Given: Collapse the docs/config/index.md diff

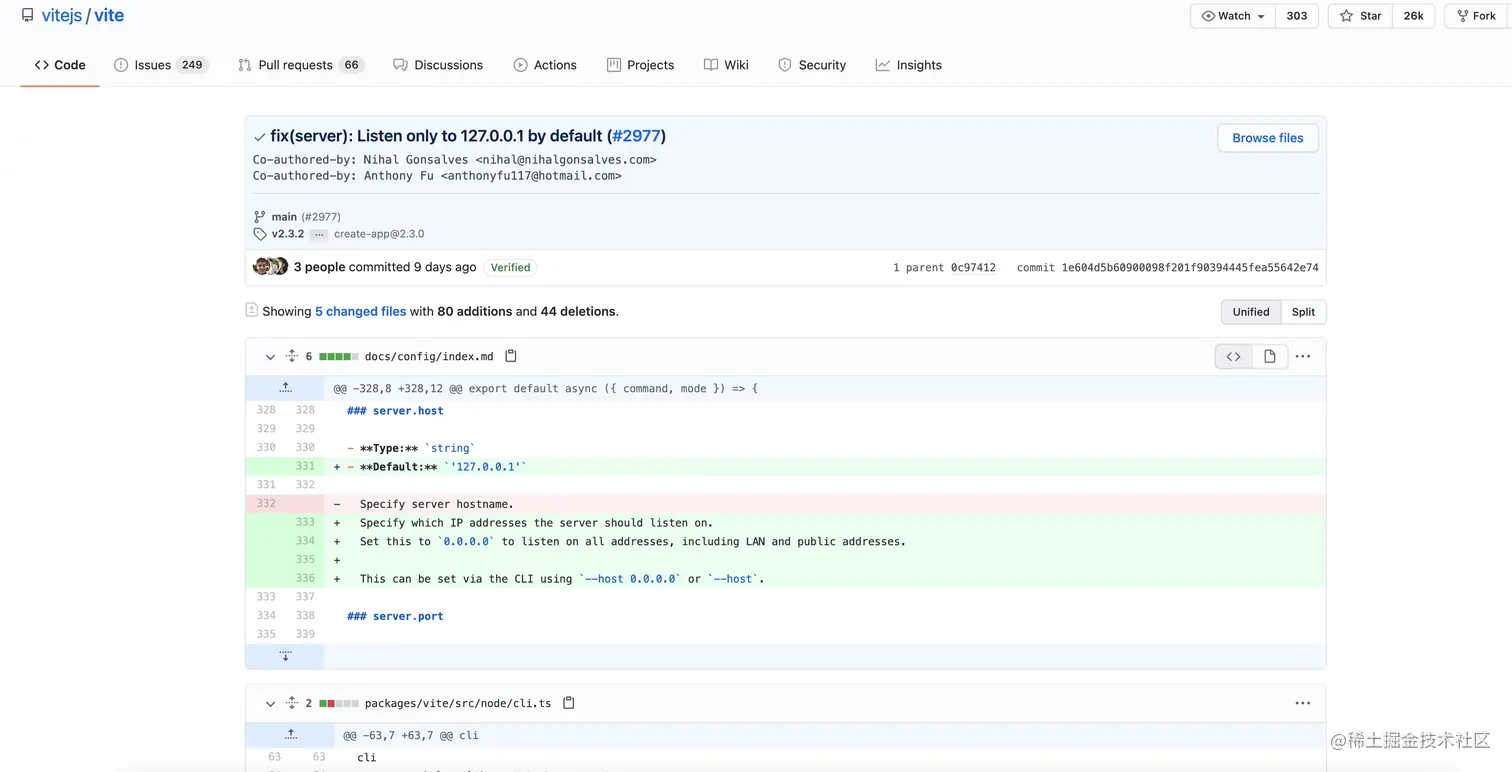Looking at the screenshot, I should (x=270, y=357).
